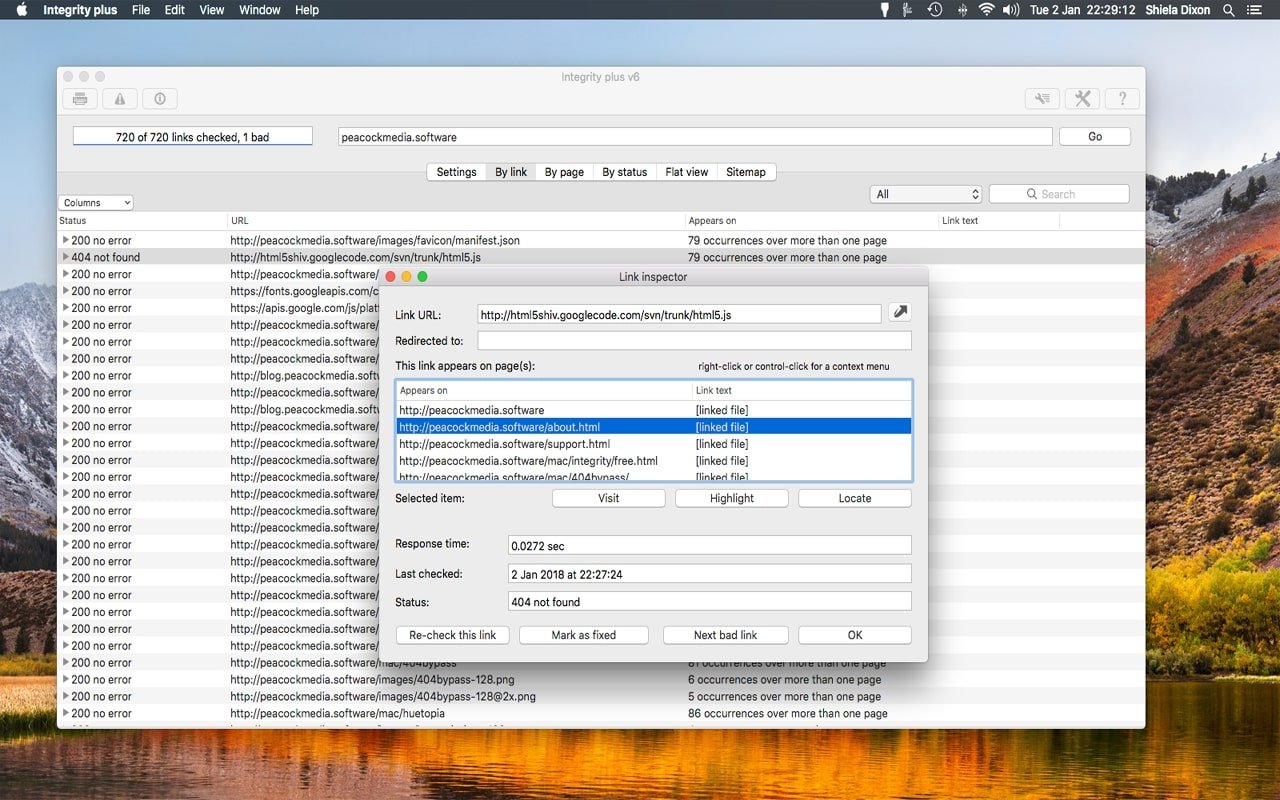Switch to the By status tab
The width and height of the screenshot is (1280, 800).
click(624, 172)
